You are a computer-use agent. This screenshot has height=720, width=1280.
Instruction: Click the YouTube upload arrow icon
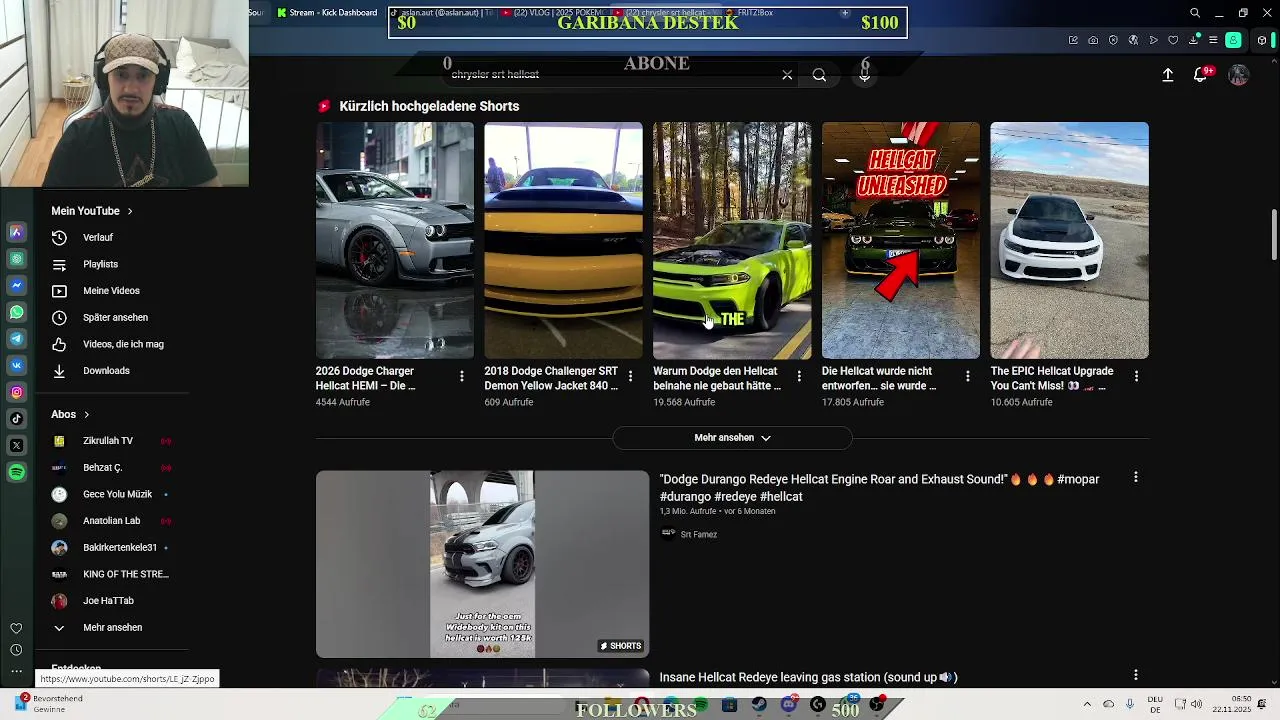coord(1167,75)
